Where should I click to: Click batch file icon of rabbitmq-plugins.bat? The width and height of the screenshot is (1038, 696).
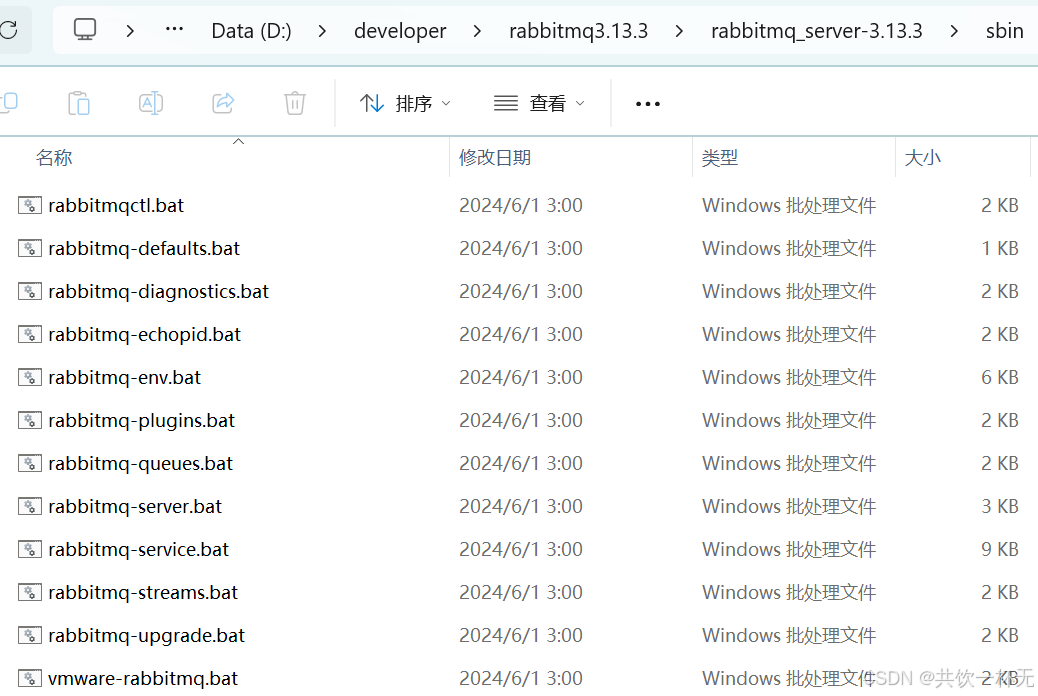[30, 421]
